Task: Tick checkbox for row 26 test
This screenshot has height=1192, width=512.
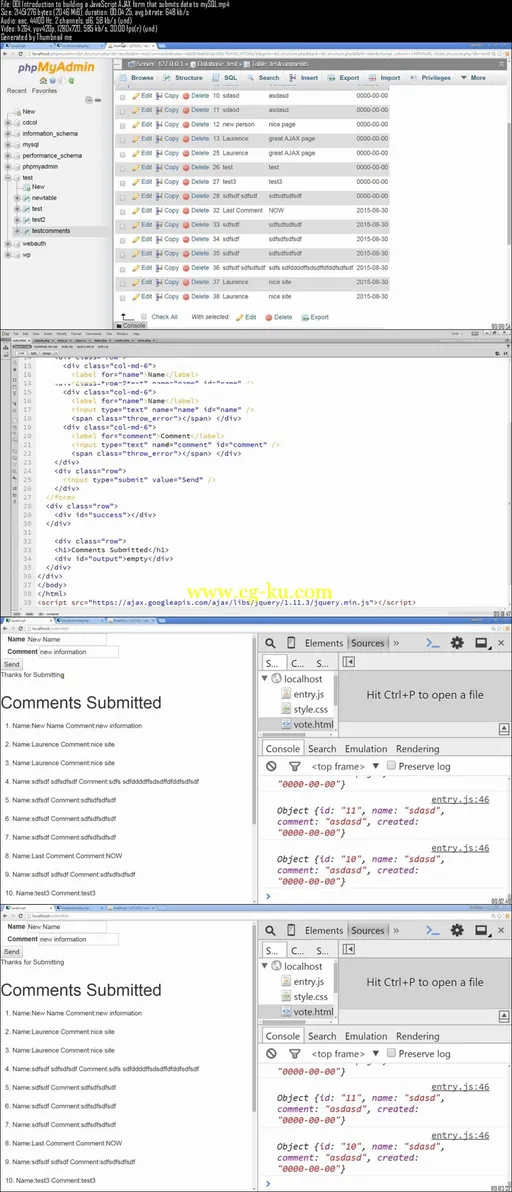Action: [123, 167]
